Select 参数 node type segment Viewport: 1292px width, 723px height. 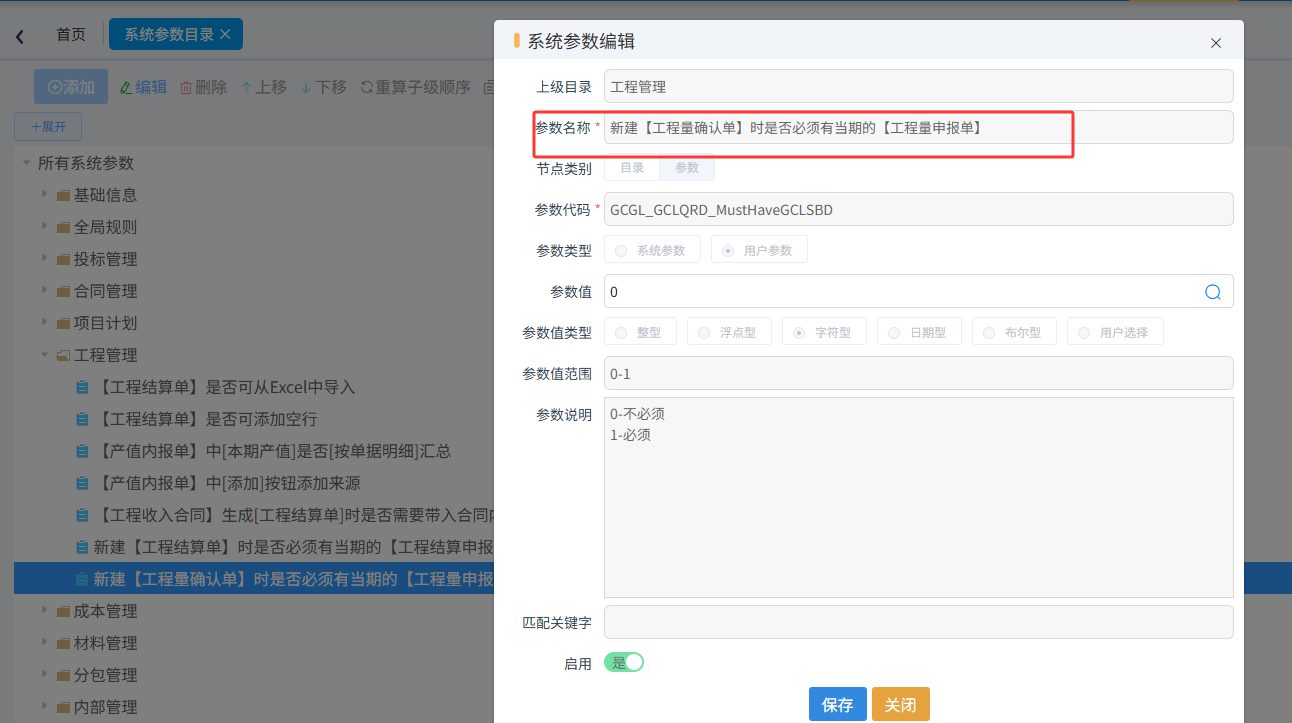(x=687, y=168)
